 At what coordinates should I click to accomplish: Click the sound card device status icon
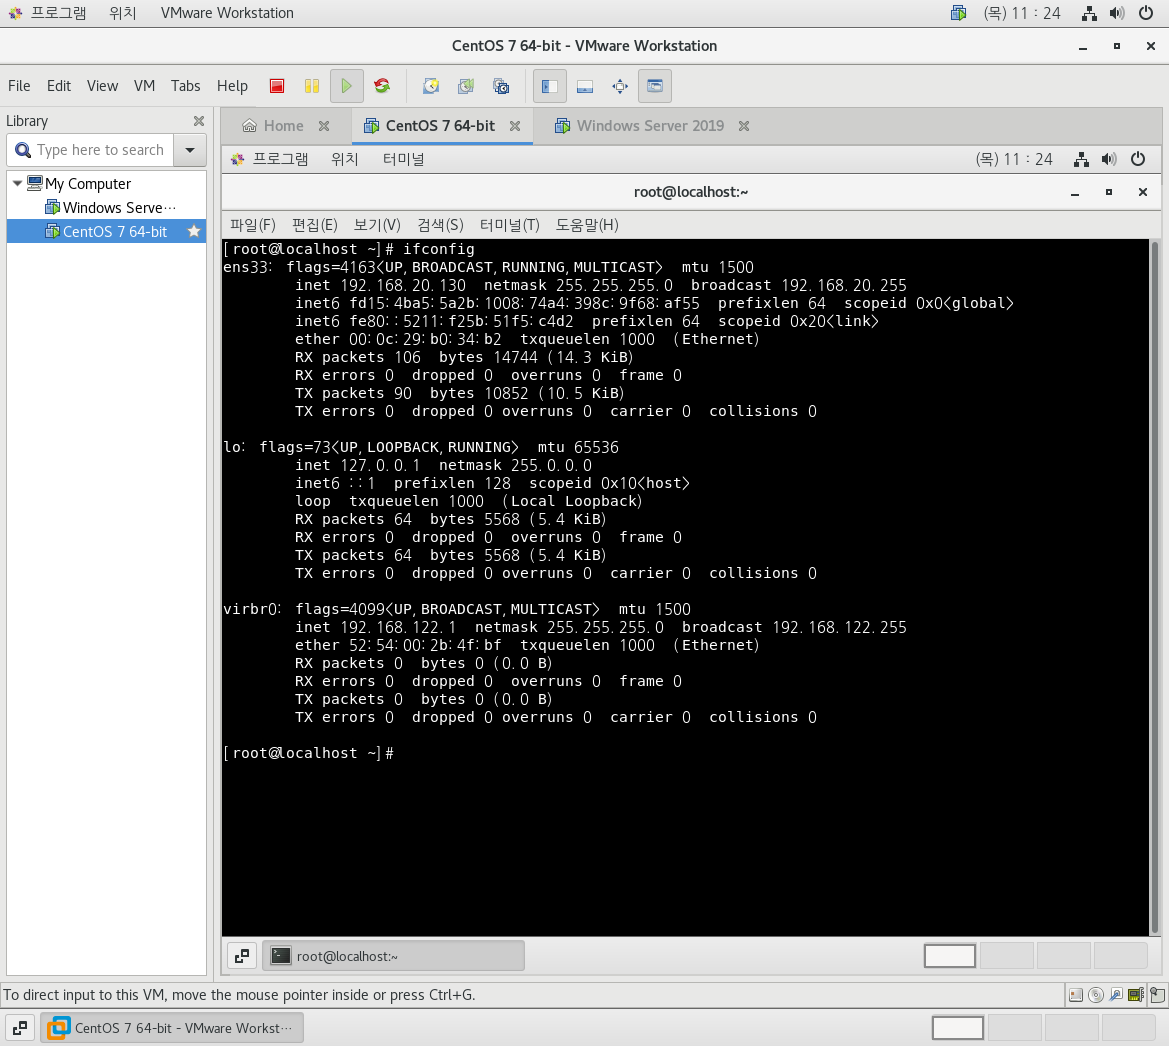(x=1136, y=995)
